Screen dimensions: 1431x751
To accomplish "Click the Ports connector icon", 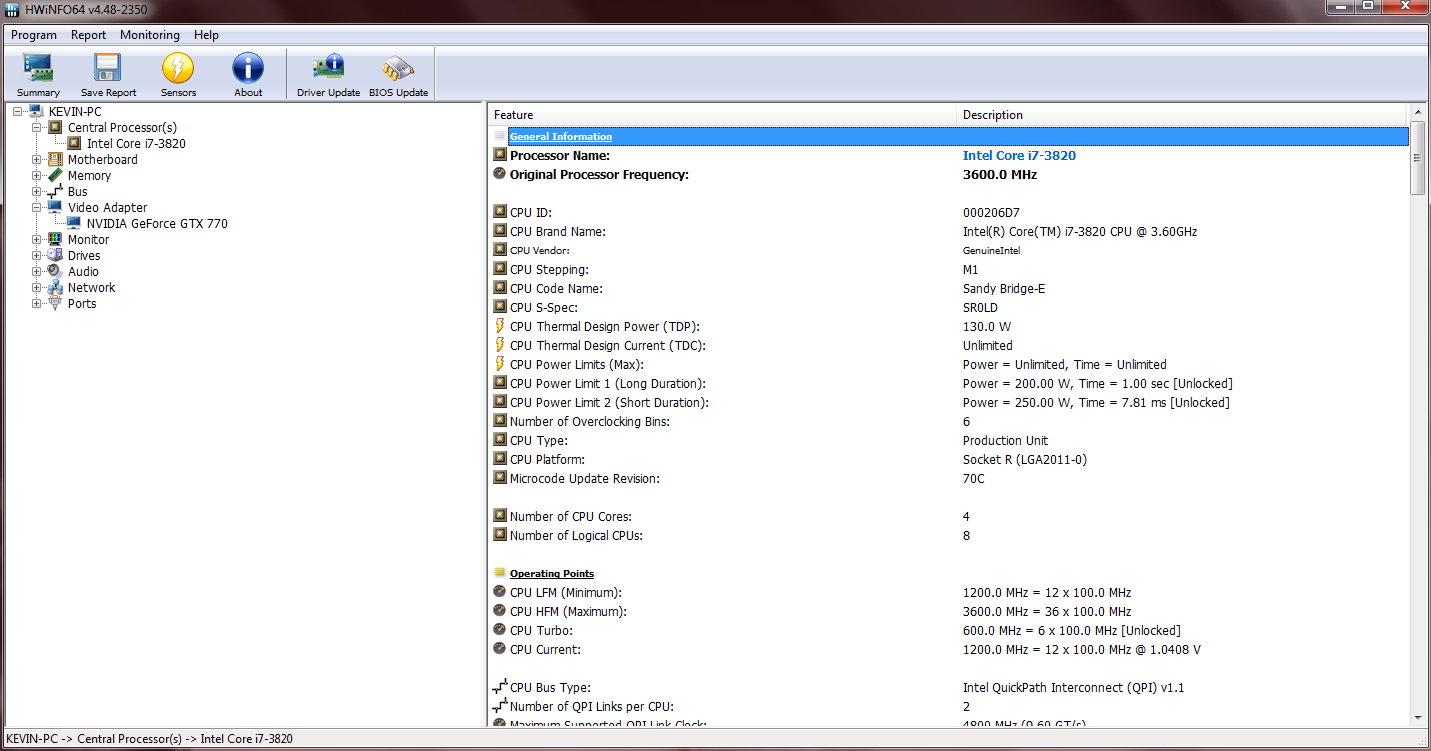I will [x=55, y=303].
